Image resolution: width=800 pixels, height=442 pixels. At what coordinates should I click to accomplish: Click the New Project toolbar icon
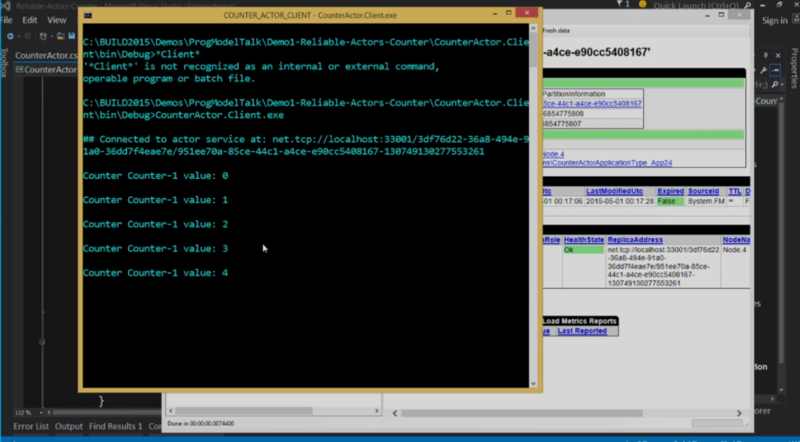click(43, 36)
